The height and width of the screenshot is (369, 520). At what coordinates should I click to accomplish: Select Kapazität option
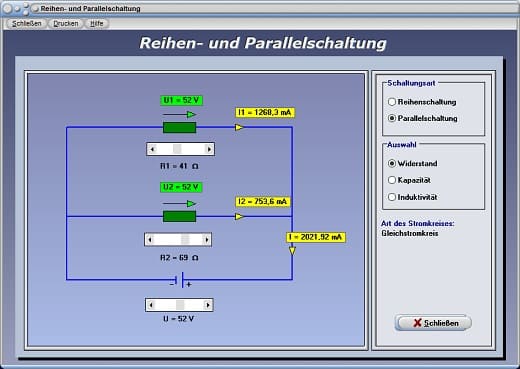click(x=409, y=180)
